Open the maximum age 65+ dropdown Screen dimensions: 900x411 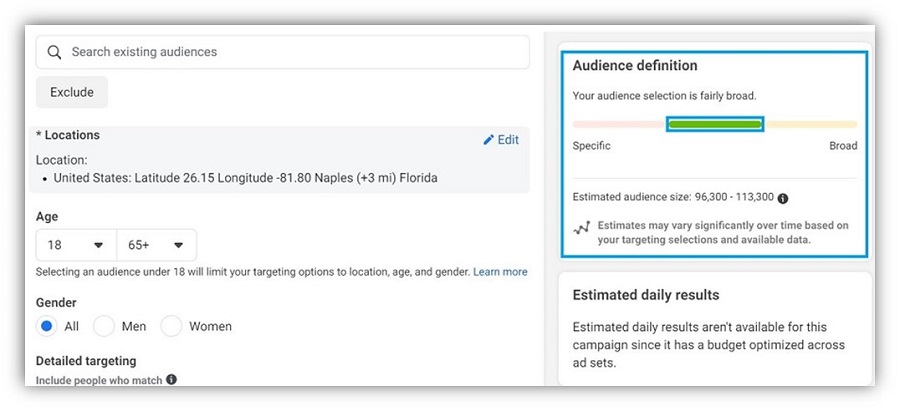tap(156, 245)
